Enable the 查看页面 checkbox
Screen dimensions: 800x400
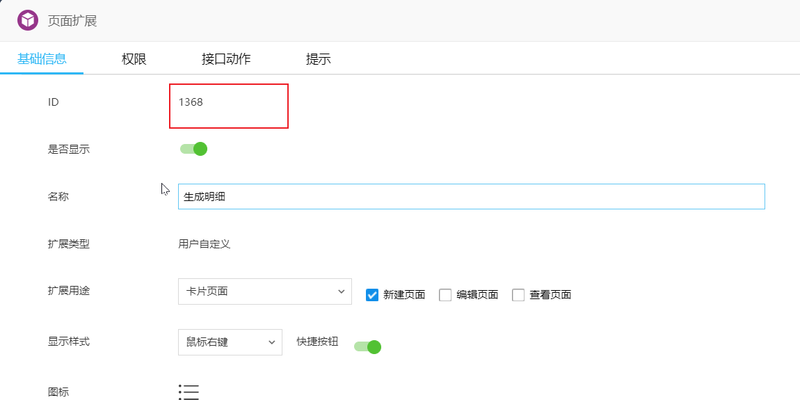tap(518, 295)
